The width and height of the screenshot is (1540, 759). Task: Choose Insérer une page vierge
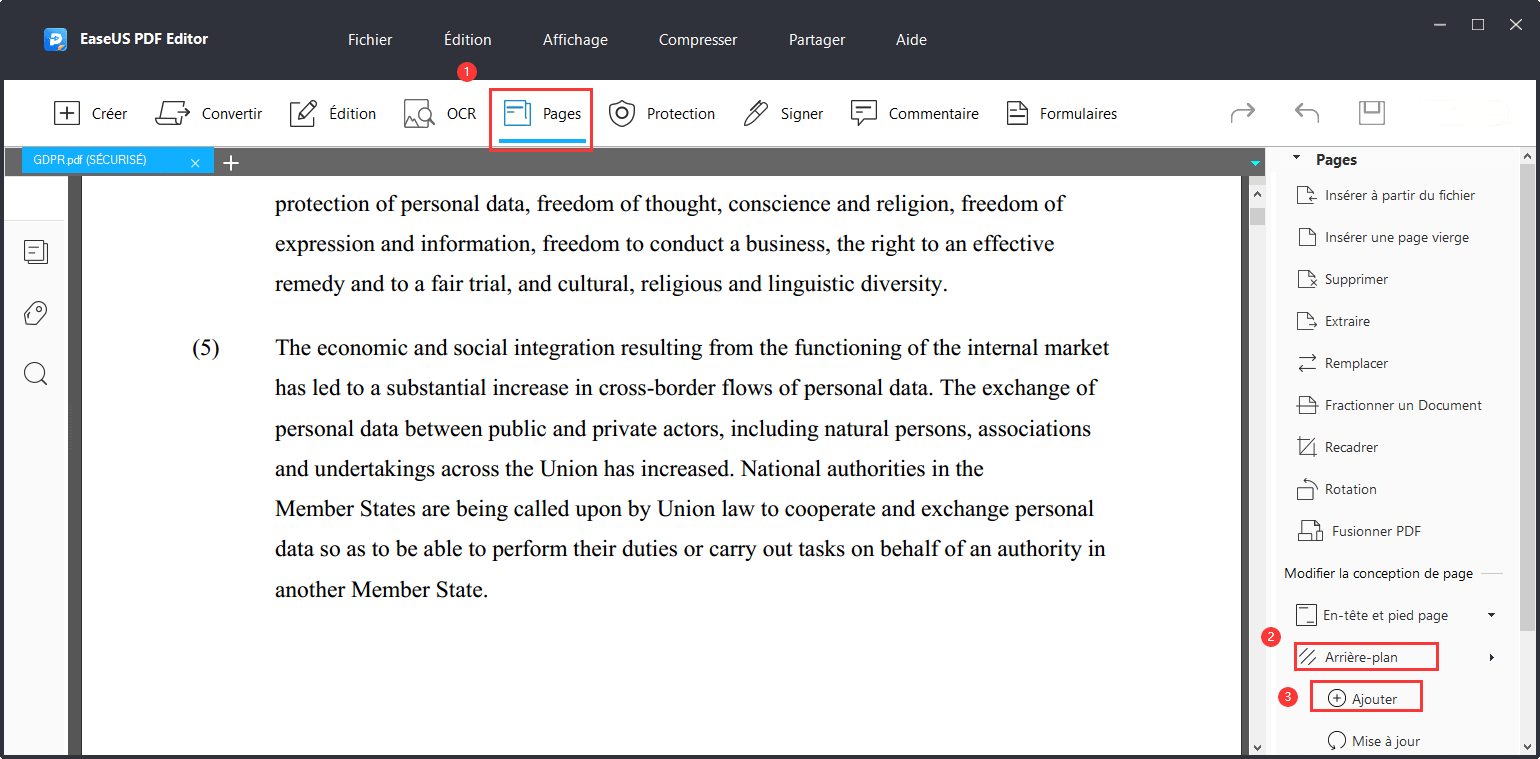tap(1382, 237)
